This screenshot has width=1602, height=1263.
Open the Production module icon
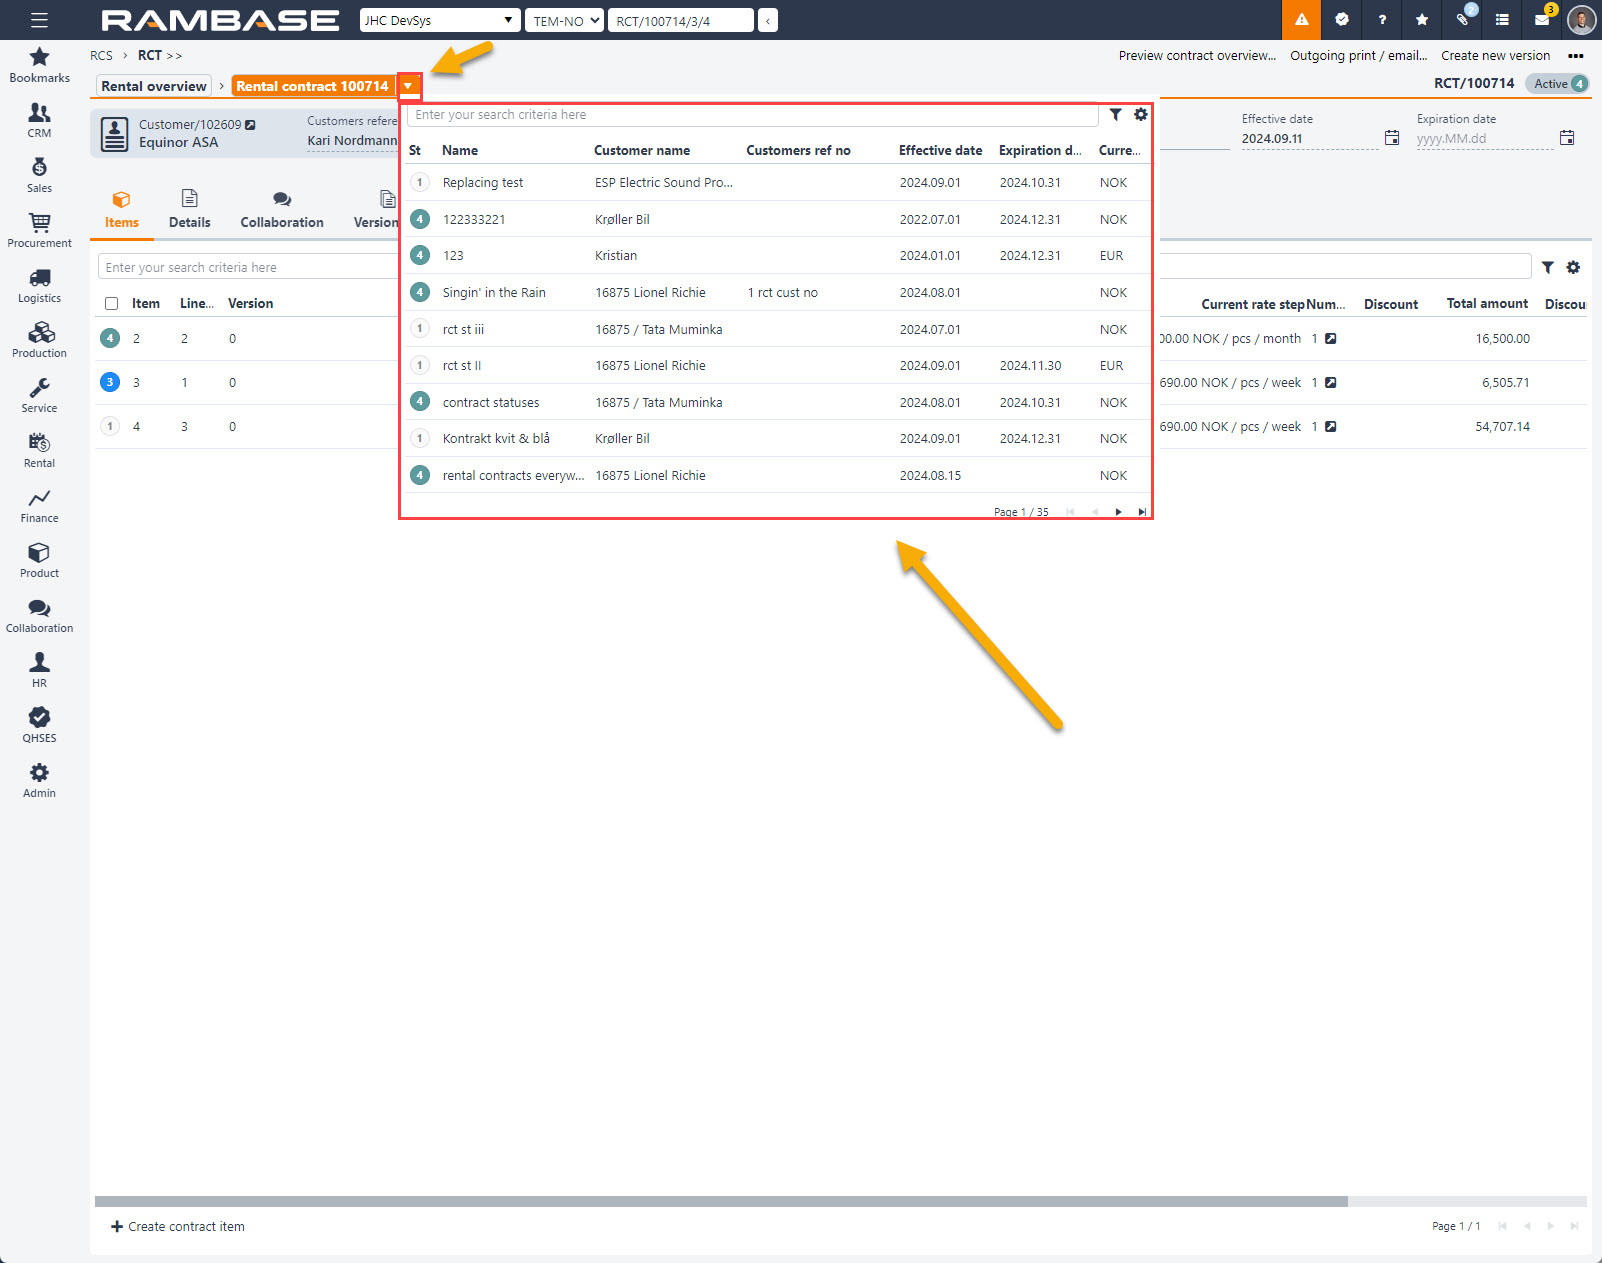tap(39, 340)
